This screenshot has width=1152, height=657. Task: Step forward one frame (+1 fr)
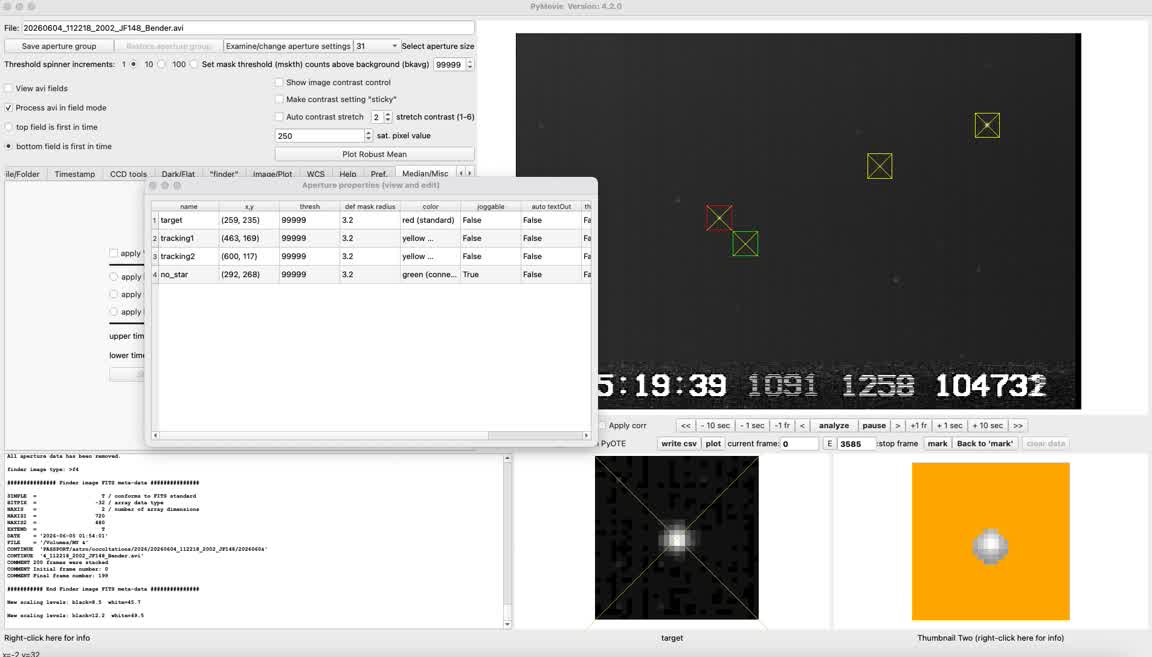(918, 426)
